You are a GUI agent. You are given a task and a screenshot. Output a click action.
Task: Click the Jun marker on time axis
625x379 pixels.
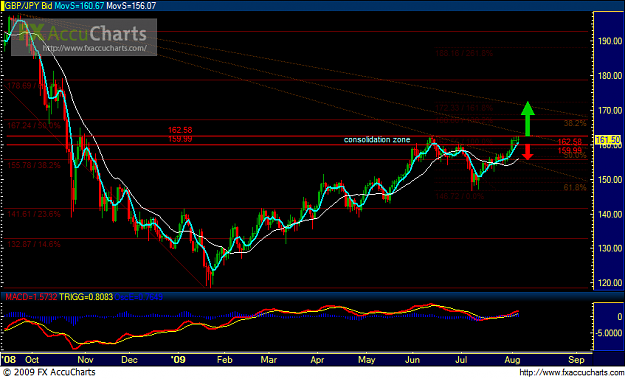tap(413, 360)
